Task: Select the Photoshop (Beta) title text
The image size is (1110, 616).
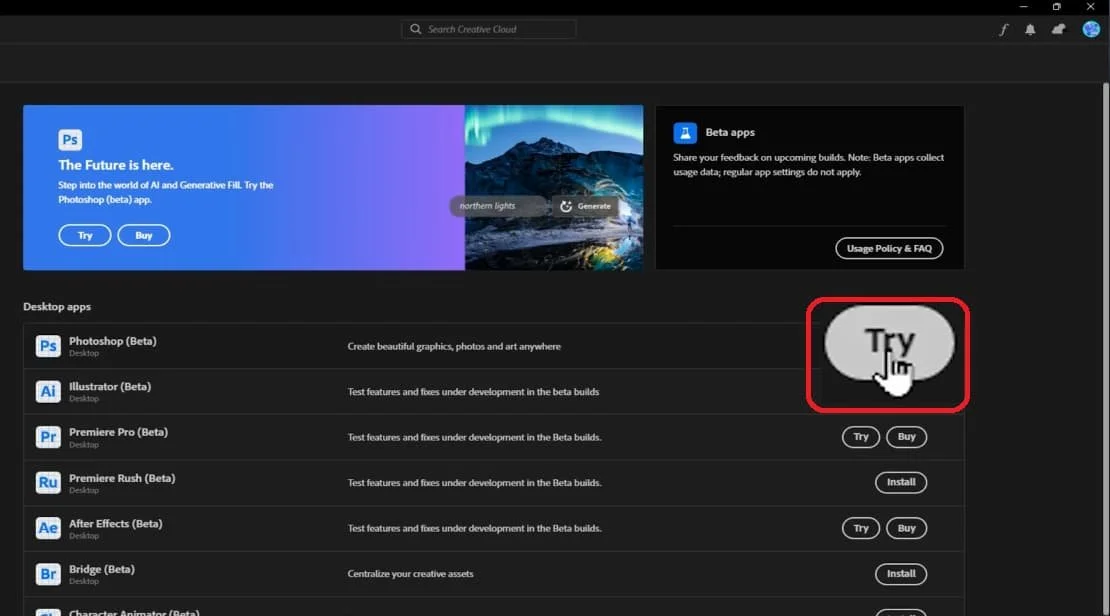Action: [x=113, y=341]
